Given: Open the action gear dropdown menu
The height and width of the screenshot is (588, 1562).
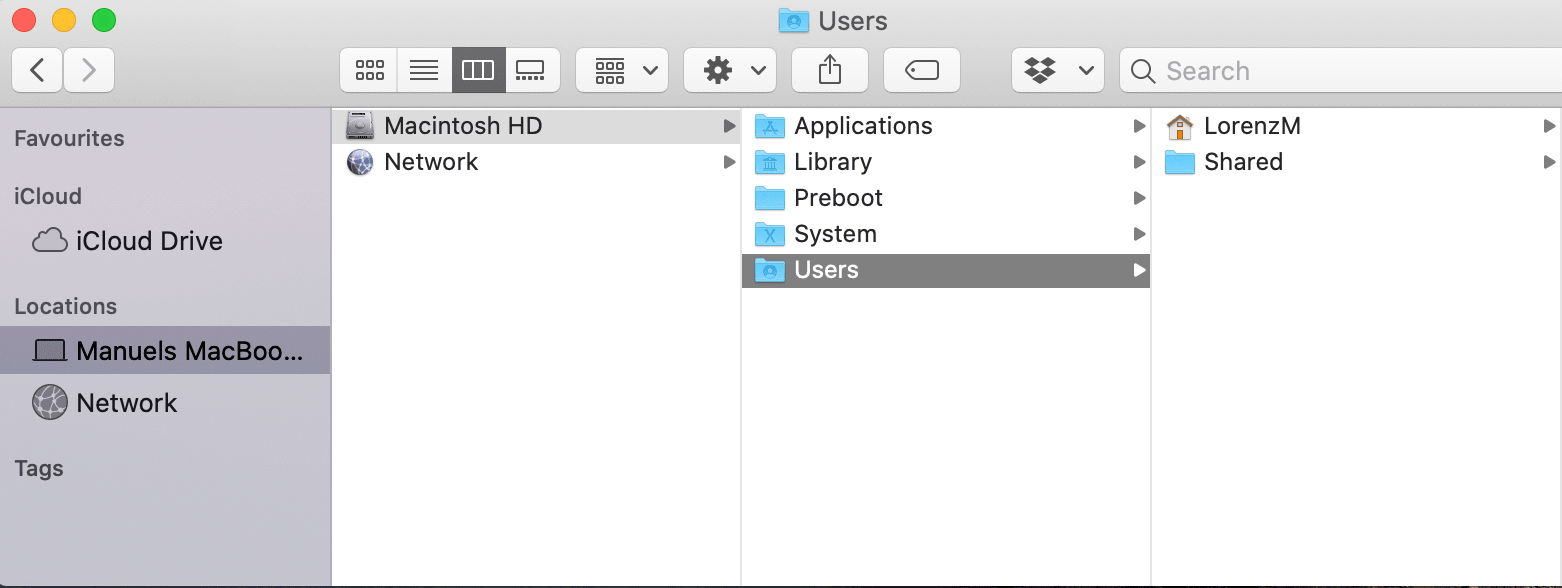Looking at the screenshot, I should (729, 70).
